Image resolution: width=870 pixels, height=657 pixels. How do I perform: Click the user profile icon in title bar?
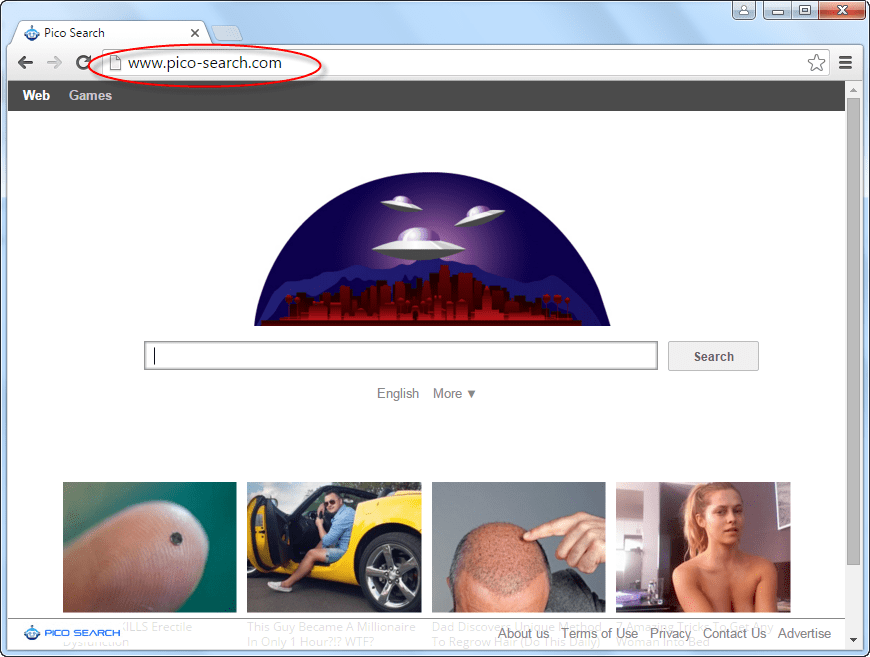744,10
